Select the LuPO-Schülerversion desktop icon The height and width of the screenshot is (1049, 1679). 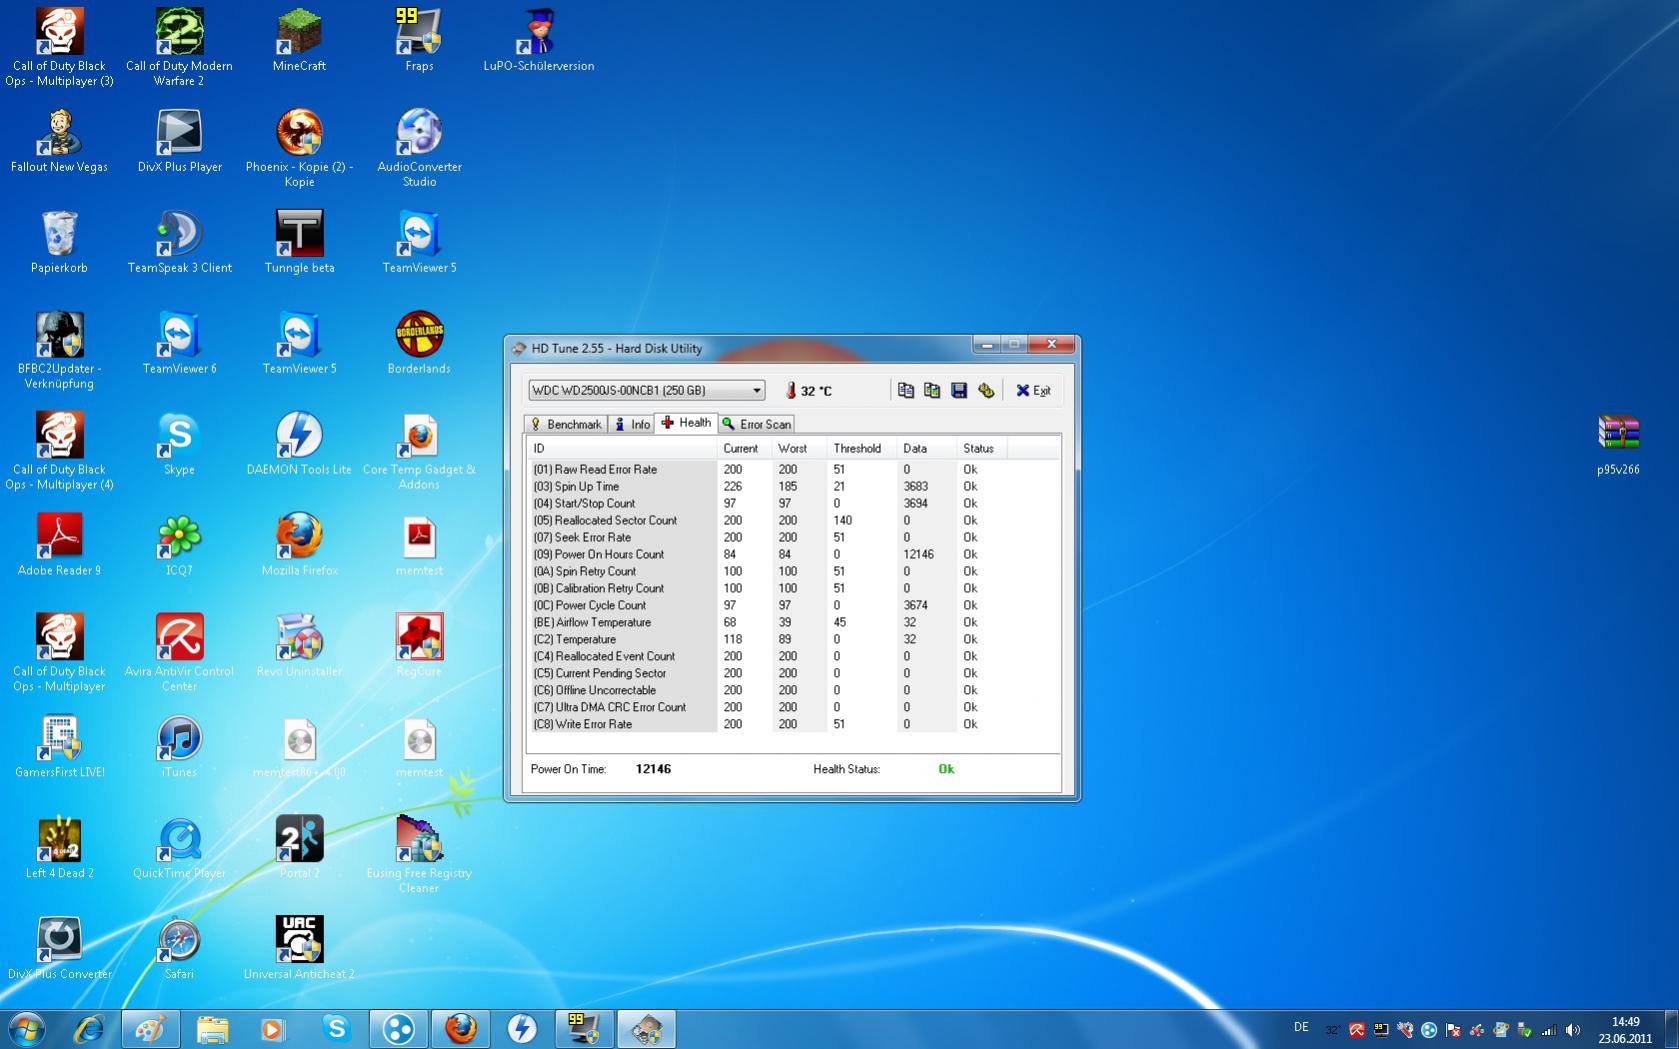(539, 41)
